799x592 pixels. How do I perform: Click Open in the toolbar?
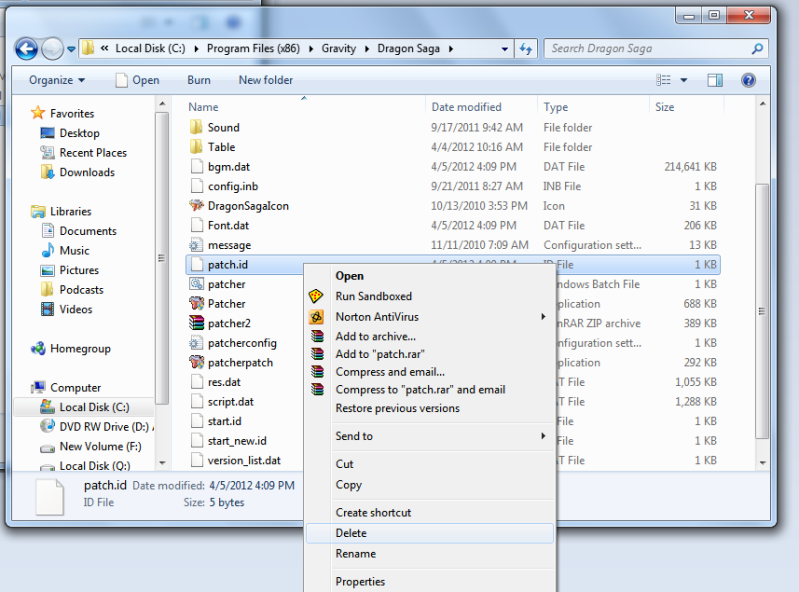[x=138, y=80]
